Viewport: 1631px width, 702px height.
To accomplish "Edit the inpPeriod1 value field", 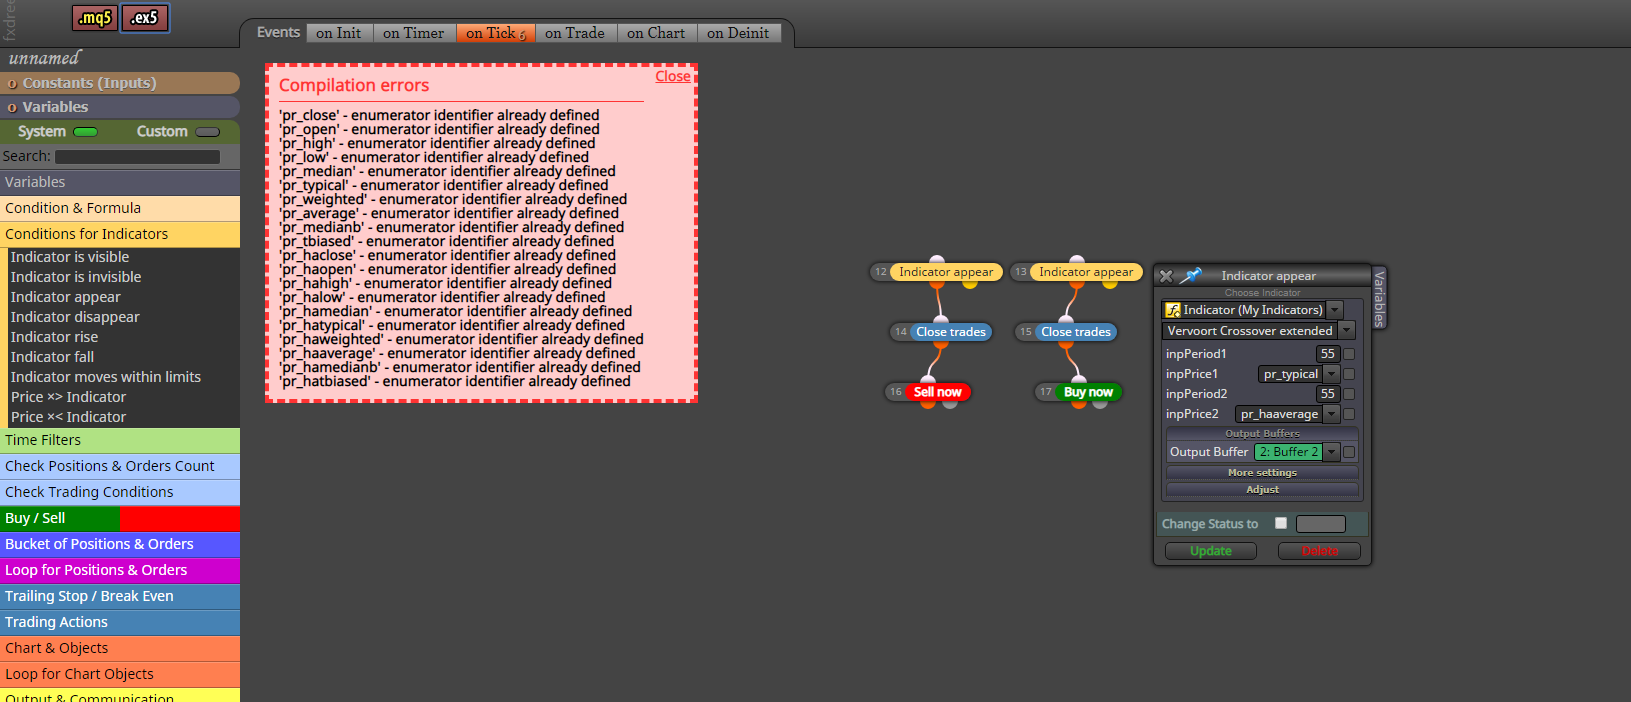I will click(1327, 354).
